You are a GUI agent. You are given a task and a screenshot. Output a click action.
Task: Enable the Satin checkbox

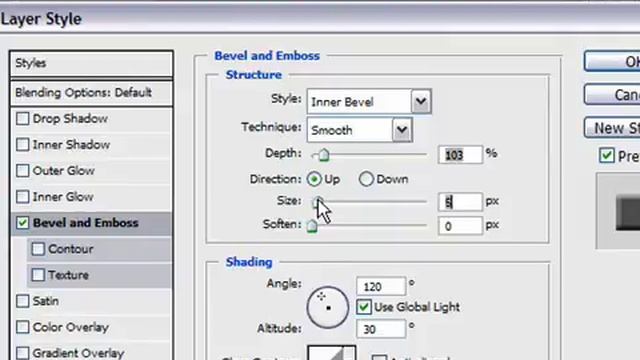(22, 301)
